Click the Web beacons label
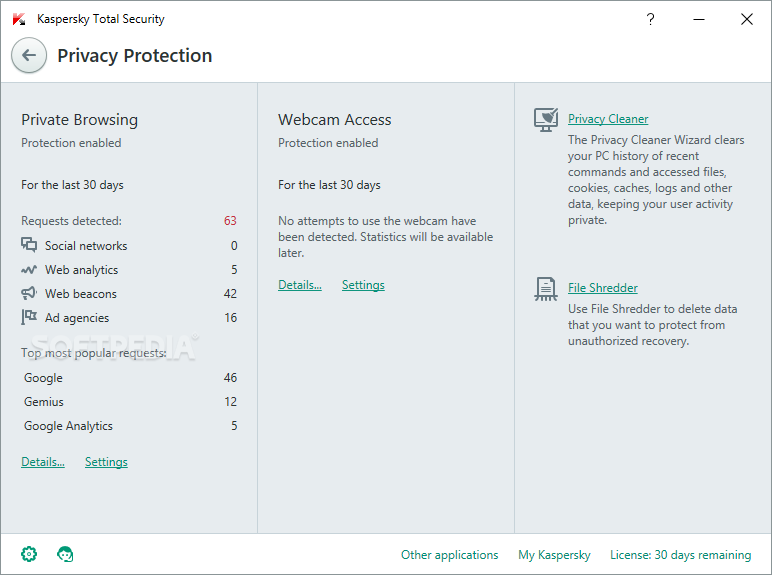Screen dimensions: 772x575 (81, 294)
